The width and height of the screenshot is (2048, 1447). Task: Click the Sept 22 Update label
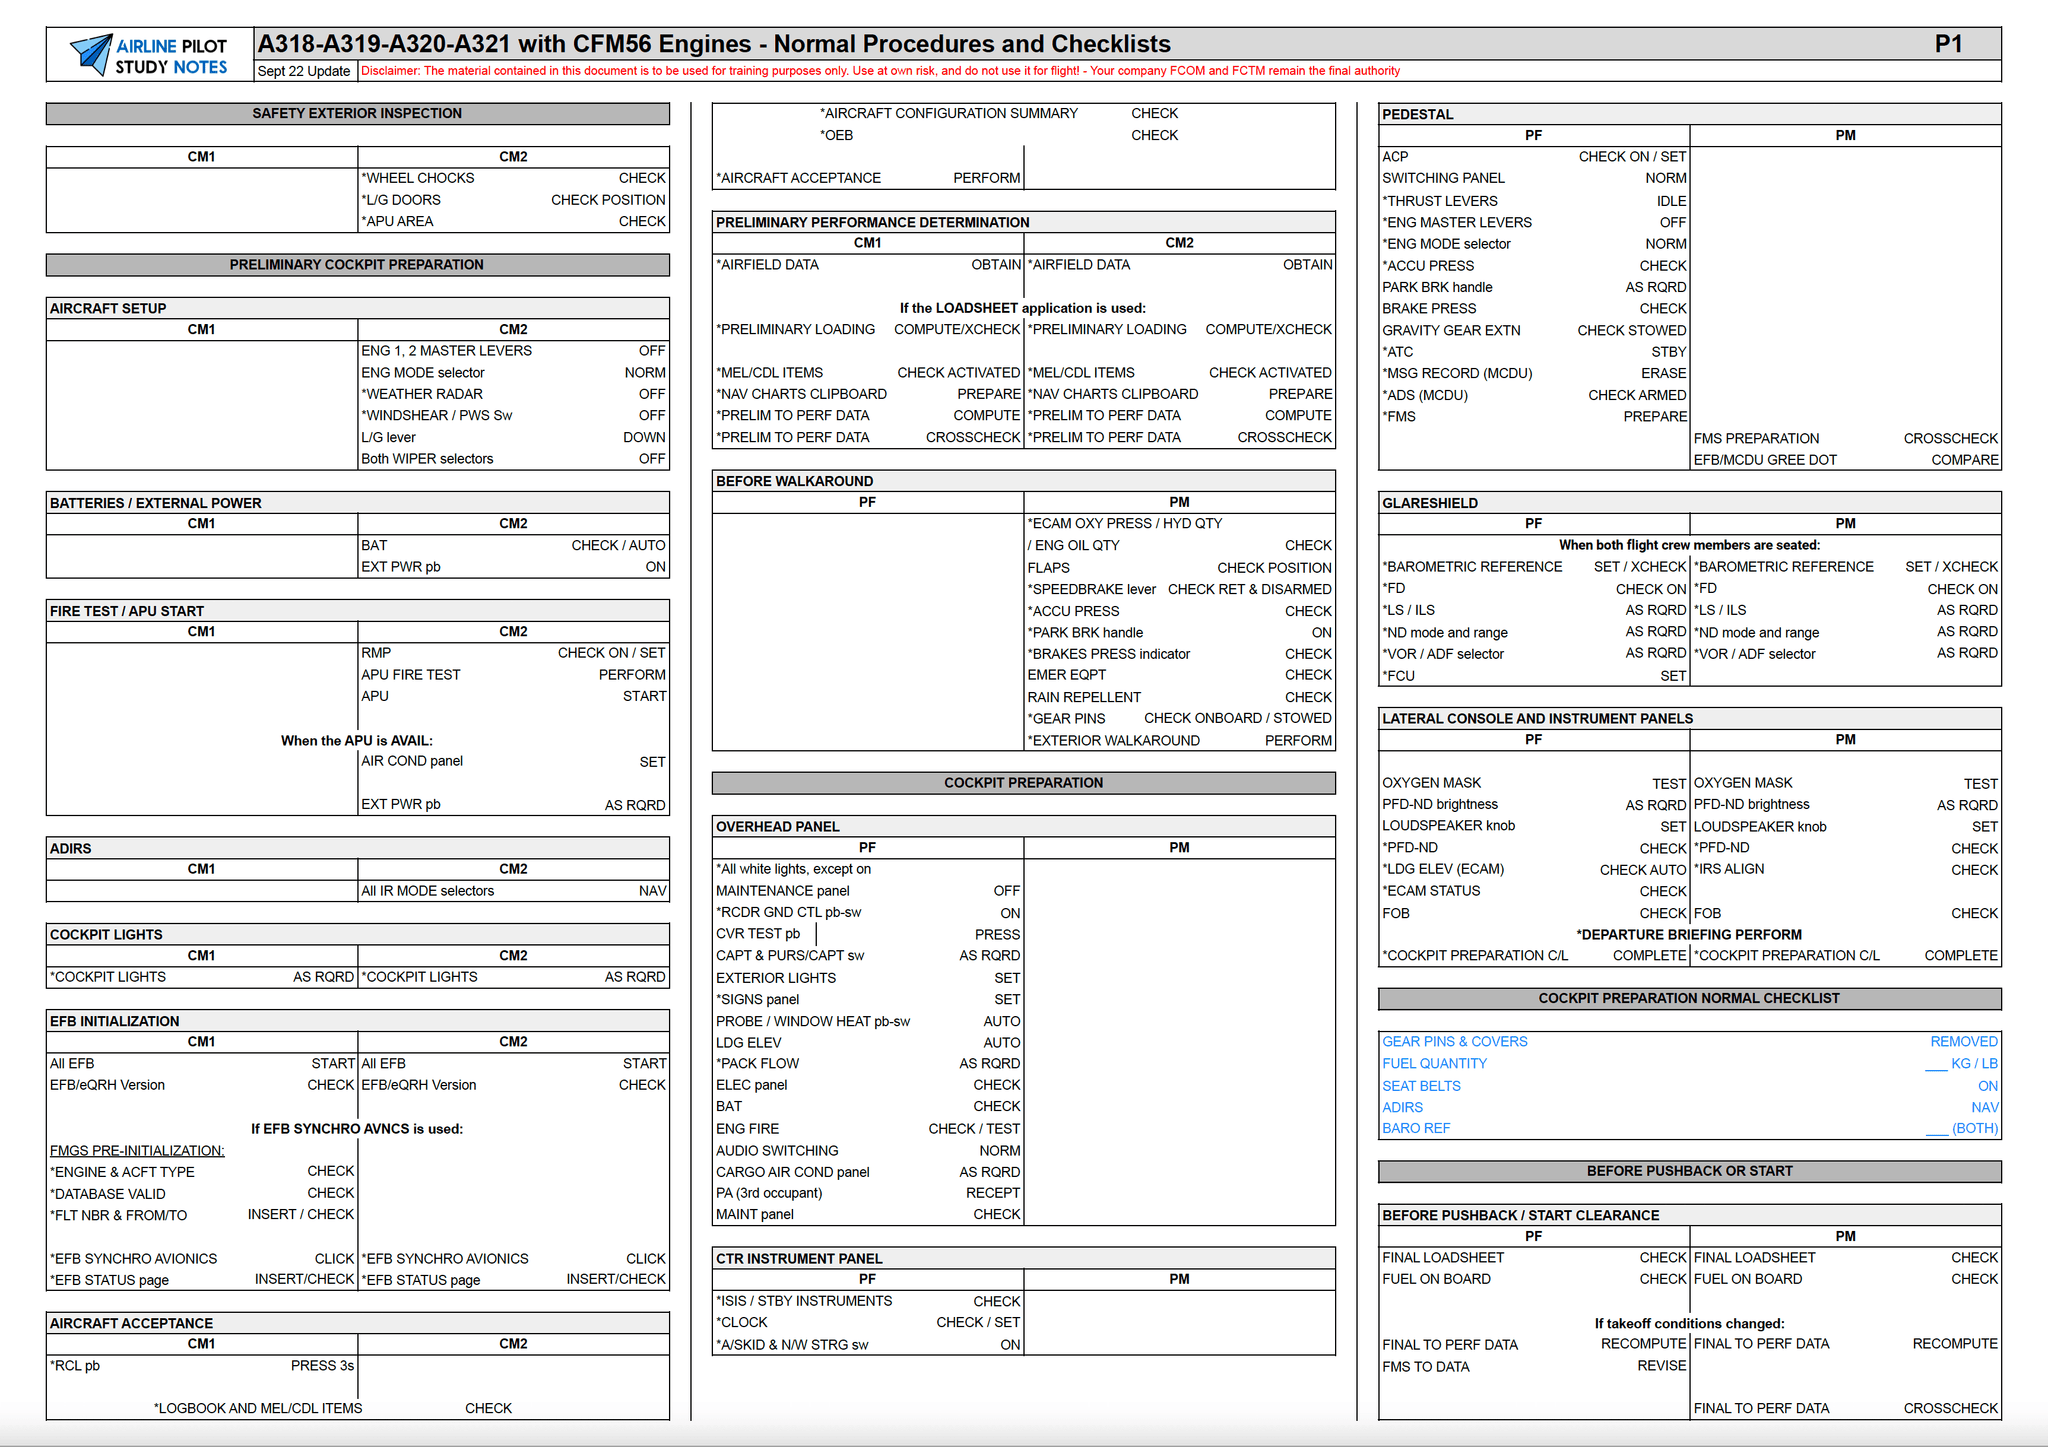point(304,71)
